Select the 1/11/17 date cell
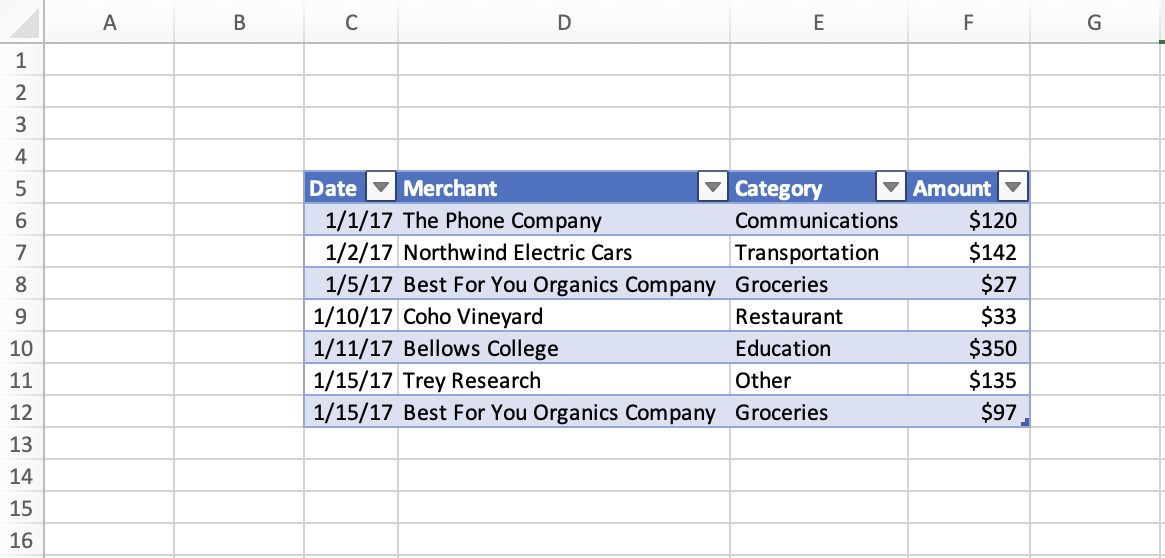Screen dimensions: 1165x558 point(351,348)
